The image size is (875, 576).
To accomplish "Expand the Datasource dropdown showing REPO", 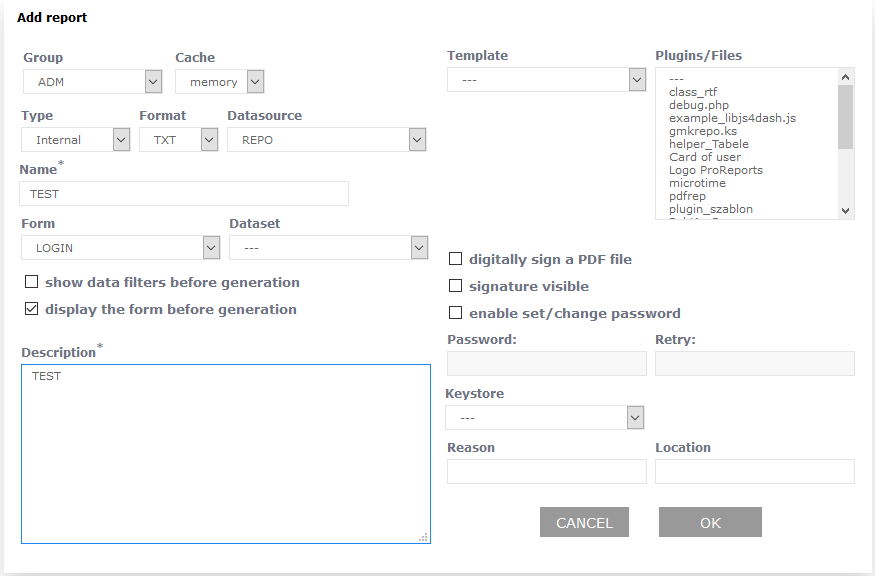I will [327, 140].
